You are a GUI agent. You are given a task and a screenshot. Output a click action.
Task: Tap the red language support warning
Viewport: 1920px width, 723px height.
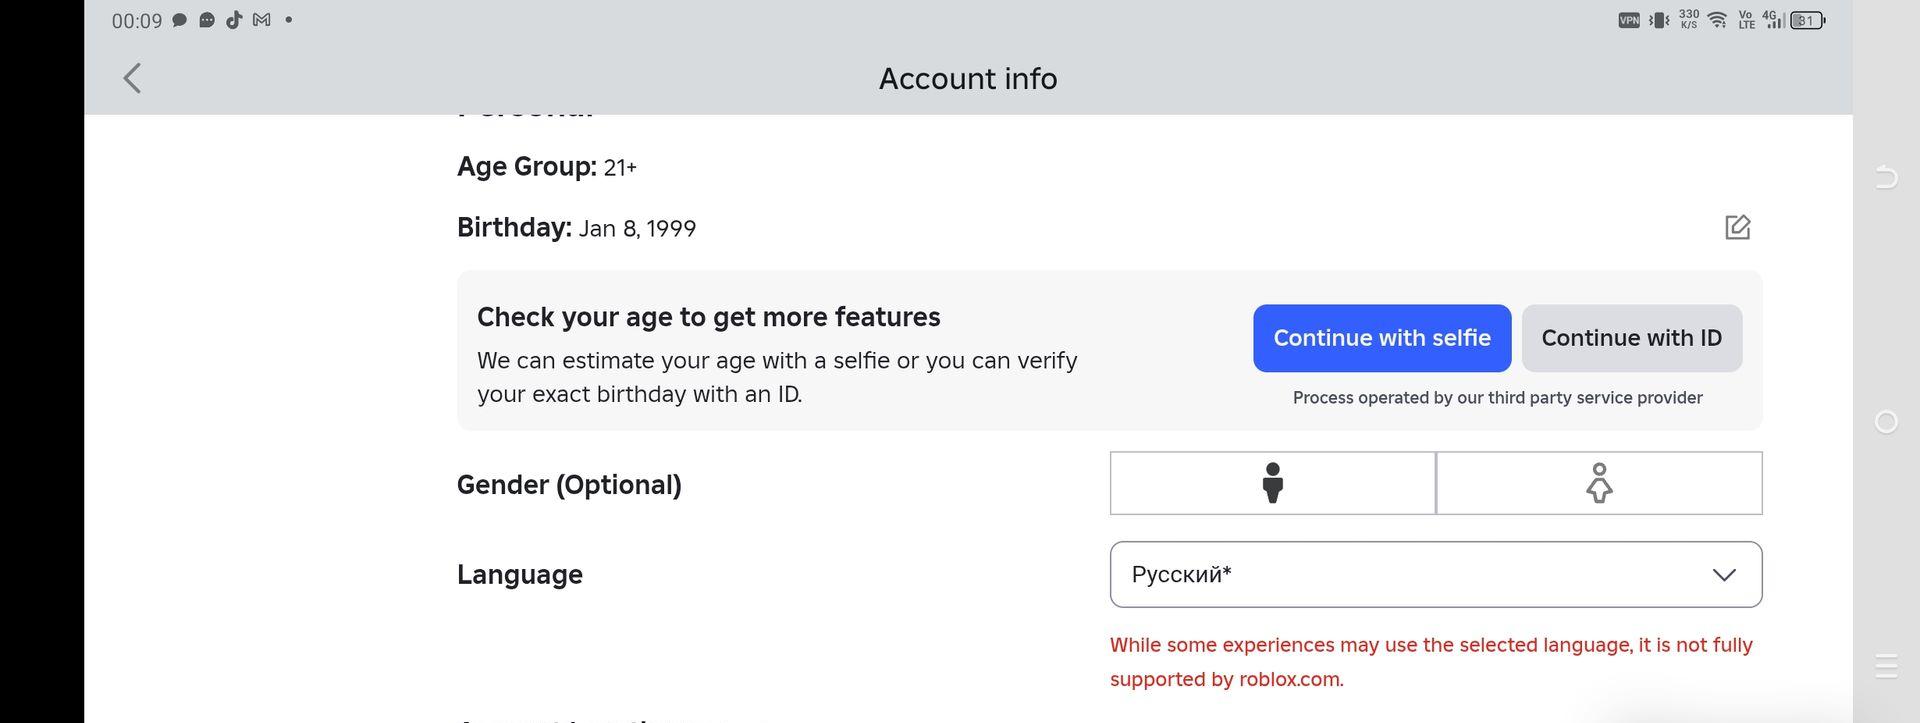pos(1430,661)
